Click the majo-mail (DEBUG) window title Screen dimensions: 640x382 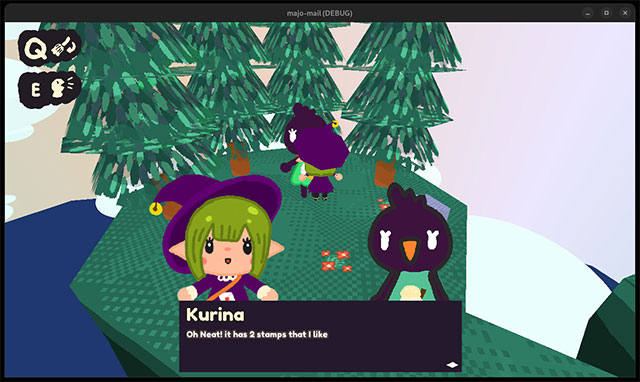click(x=320, y=13)
